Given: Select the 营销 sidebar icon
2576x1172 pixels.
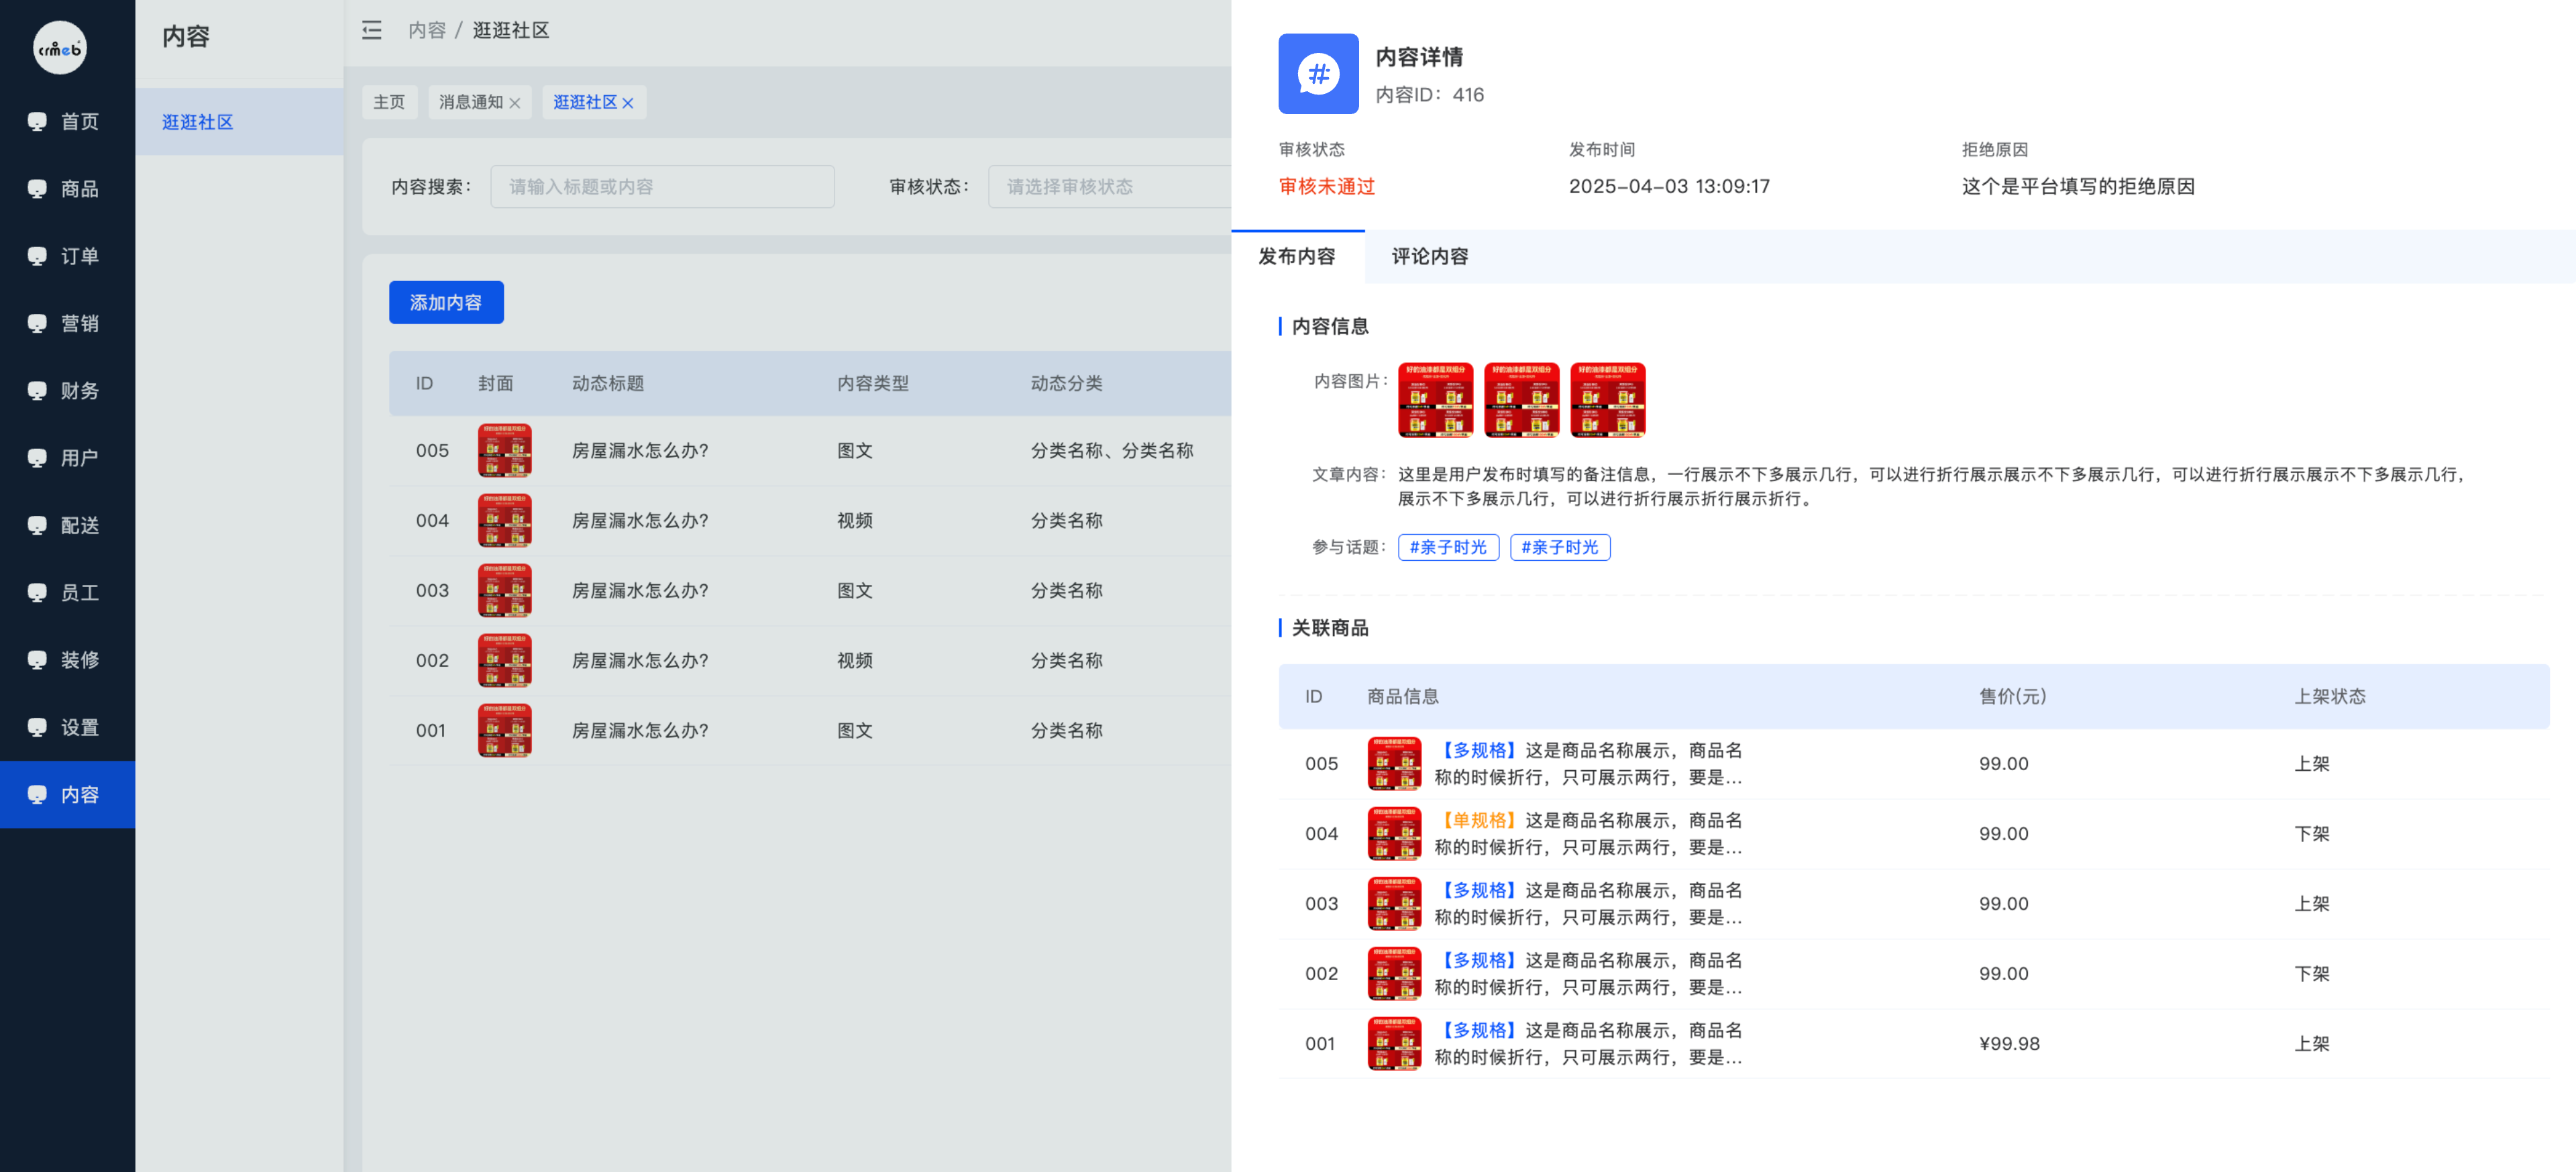Looking at the screenshot, I should 37,322.
